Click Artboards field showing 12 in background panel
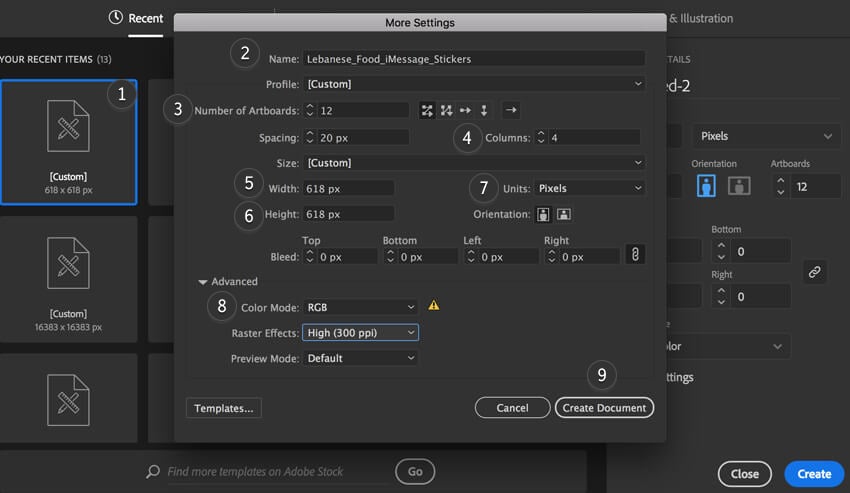850x493 pixels. pyautogui.click(x=815, y=187)
